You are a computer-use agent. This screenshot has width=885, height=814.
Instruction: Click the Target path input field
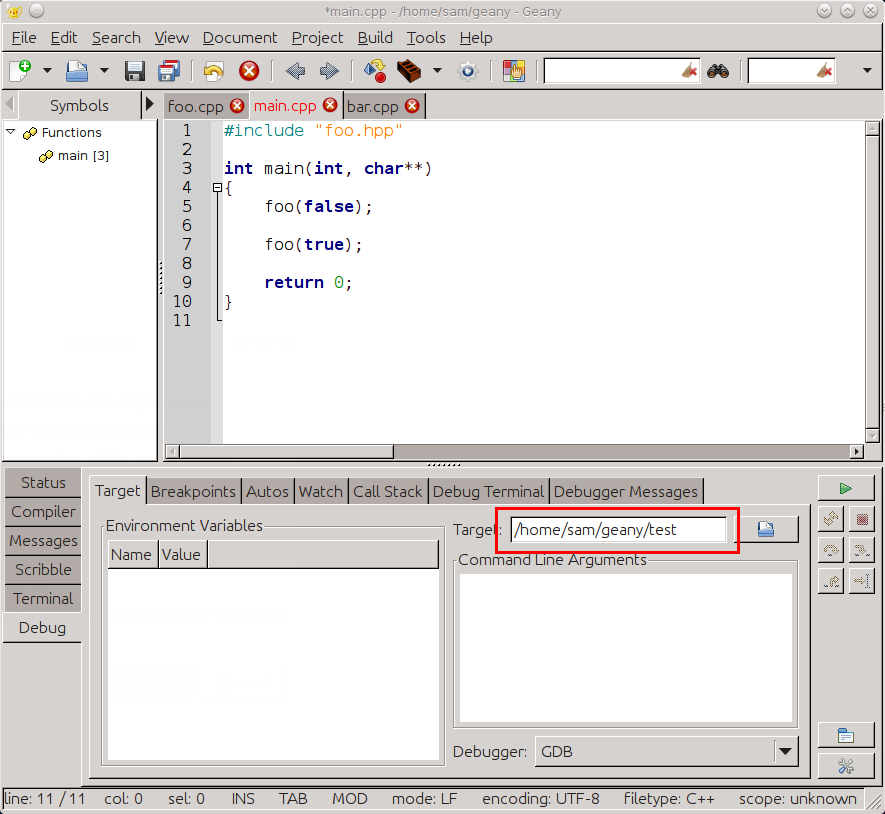click(x=619, y=529)
